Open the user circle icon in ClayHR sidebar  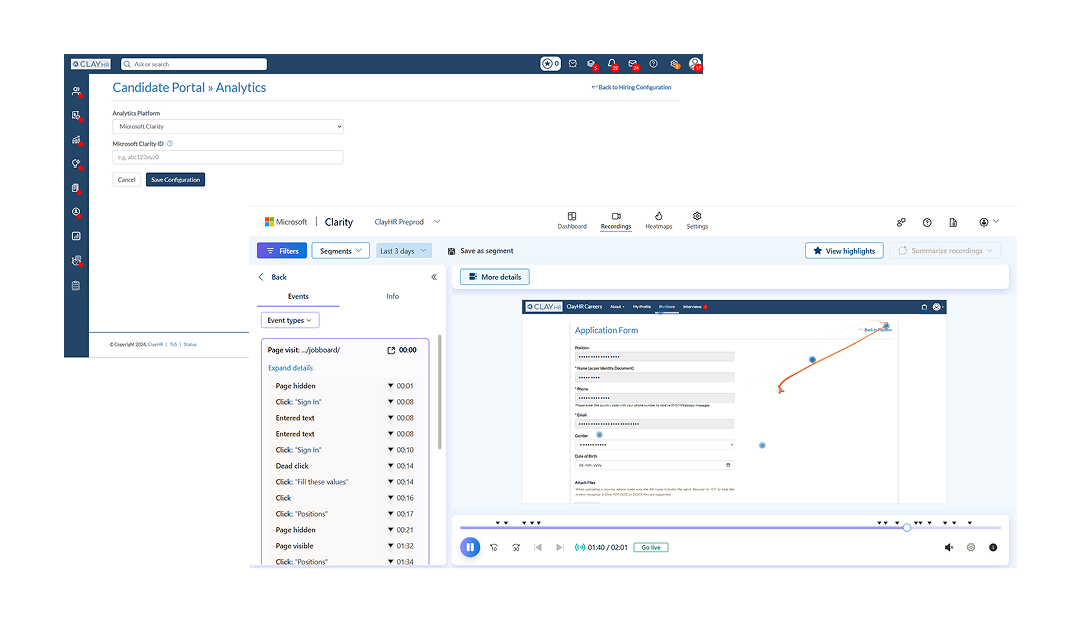76,212
